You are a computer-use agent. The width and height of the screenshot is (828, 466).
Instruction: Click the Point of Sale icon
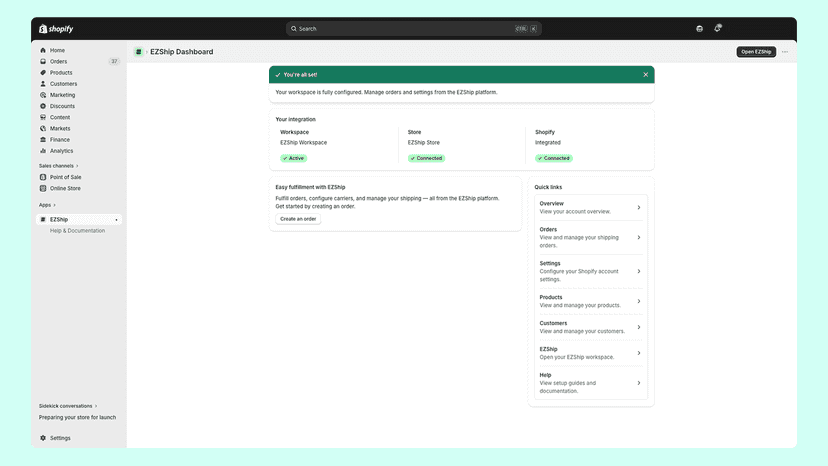pos(43,177)
